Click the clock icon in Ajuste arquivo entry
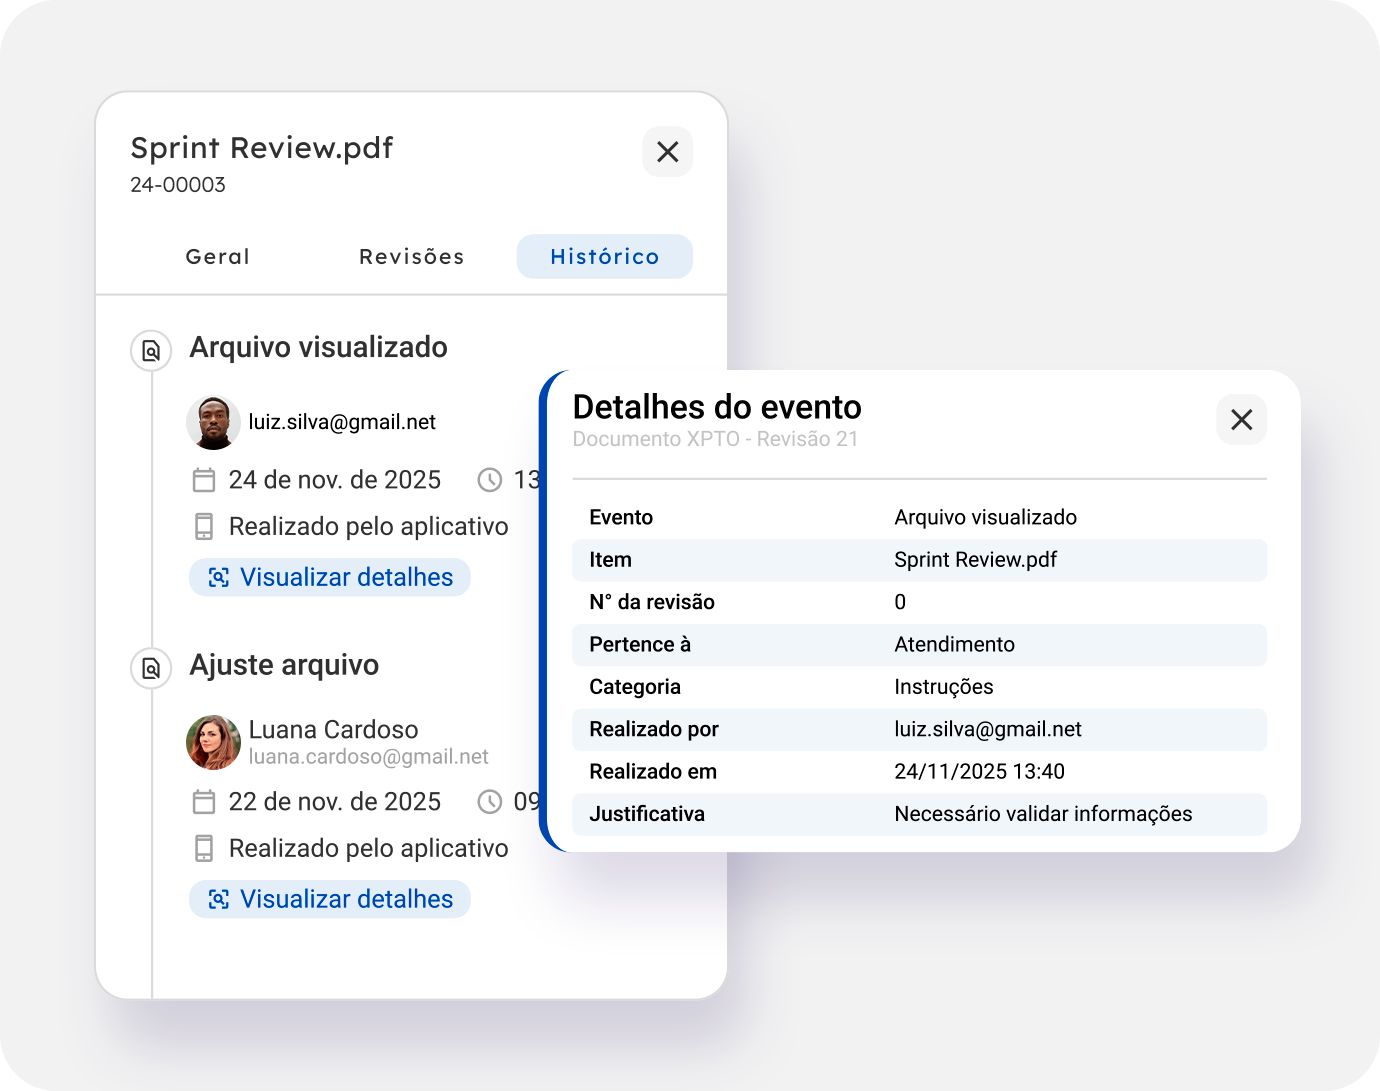 (x=490, y=802)
